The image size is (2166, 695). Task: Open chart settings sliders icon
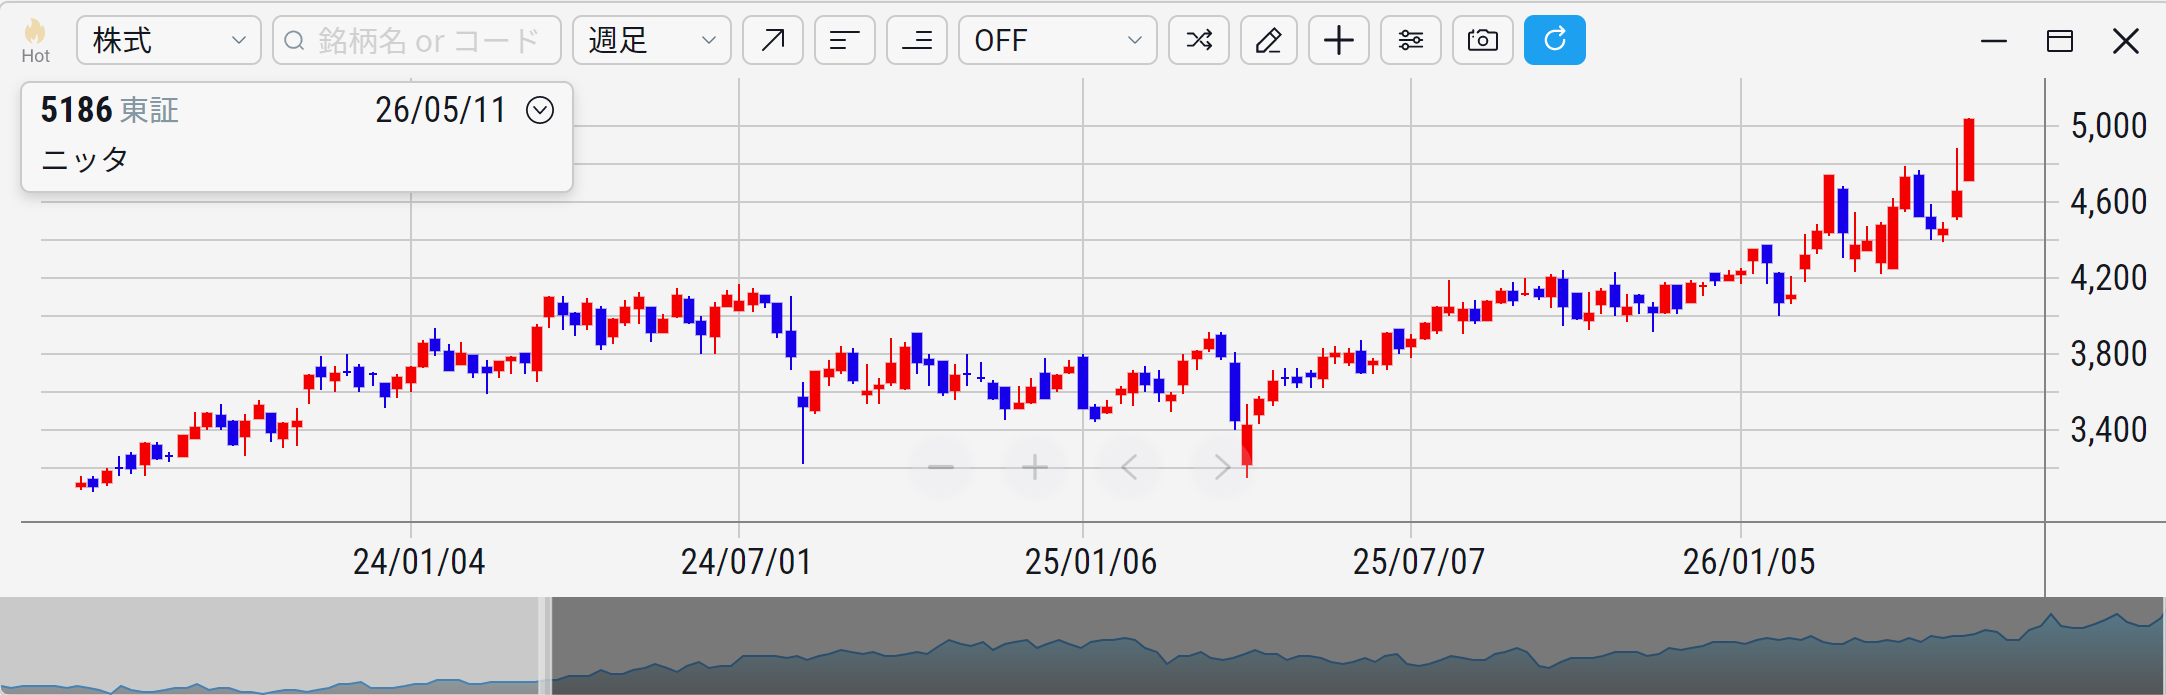[x=1411, y=41]
